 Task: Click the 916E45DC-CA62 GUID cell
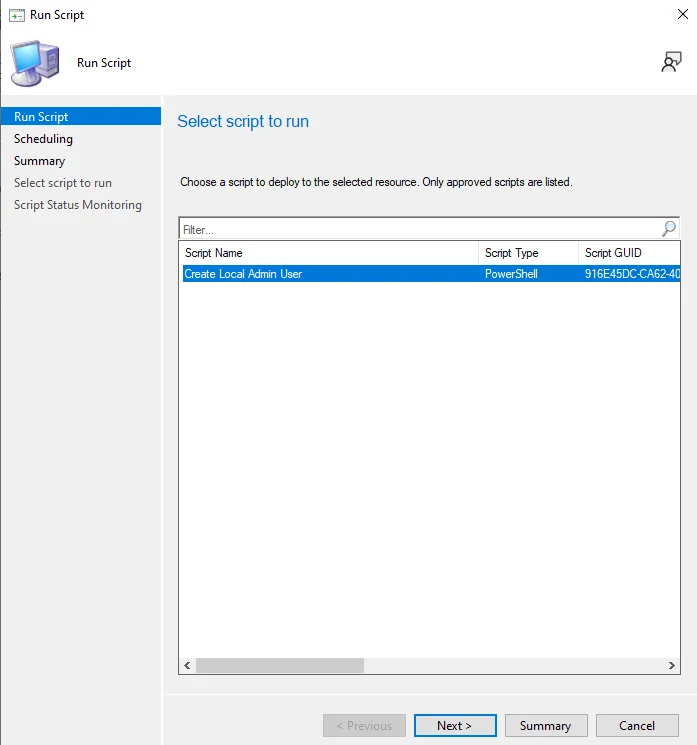click(632, 274)
